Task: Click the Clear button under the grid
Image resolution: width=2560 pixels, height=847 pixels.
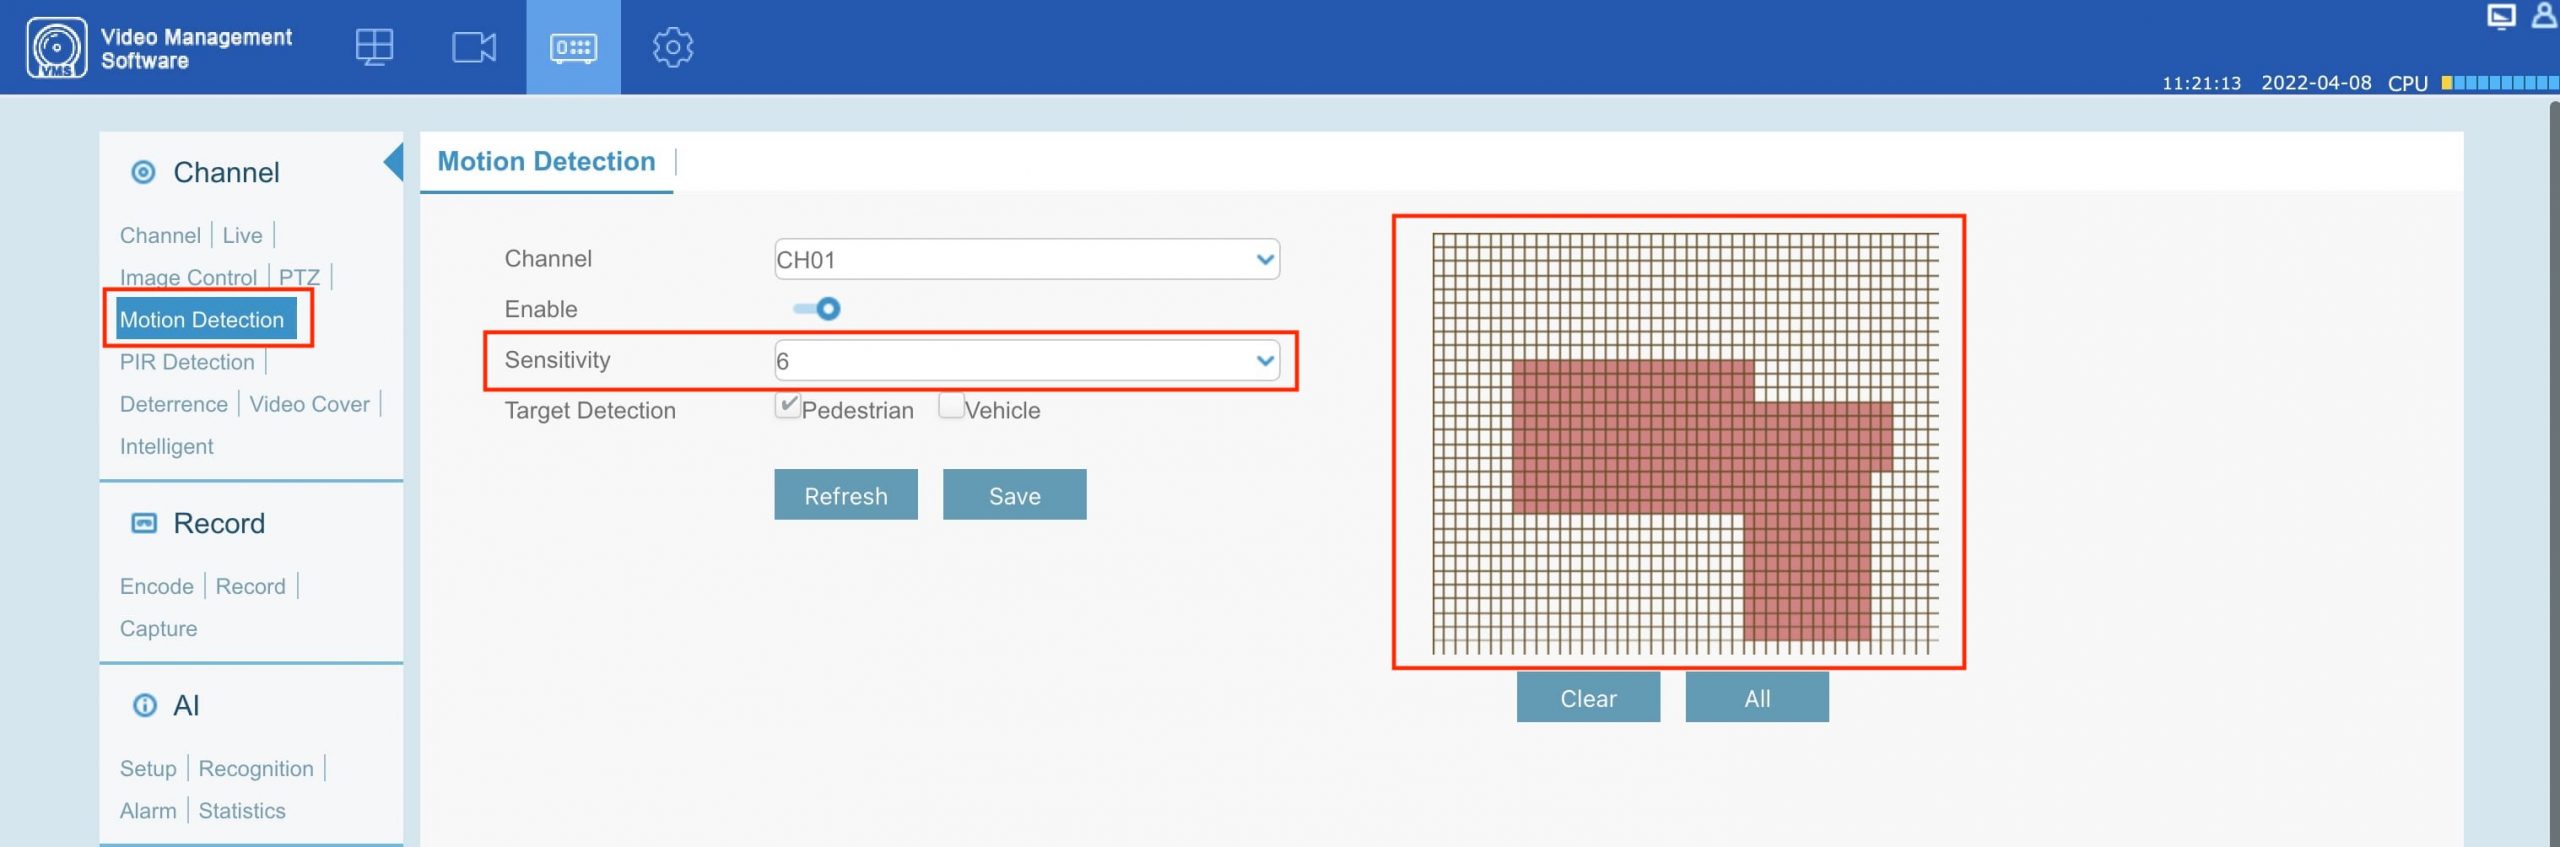Action: tap(1587, 698)
